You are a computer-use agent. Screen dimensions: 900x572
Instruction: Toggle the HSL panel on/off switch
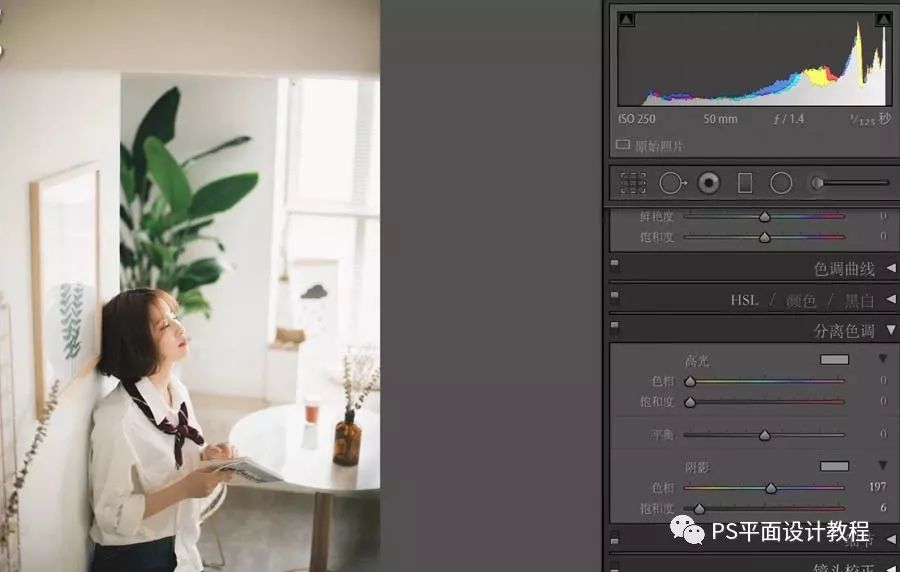615,297
